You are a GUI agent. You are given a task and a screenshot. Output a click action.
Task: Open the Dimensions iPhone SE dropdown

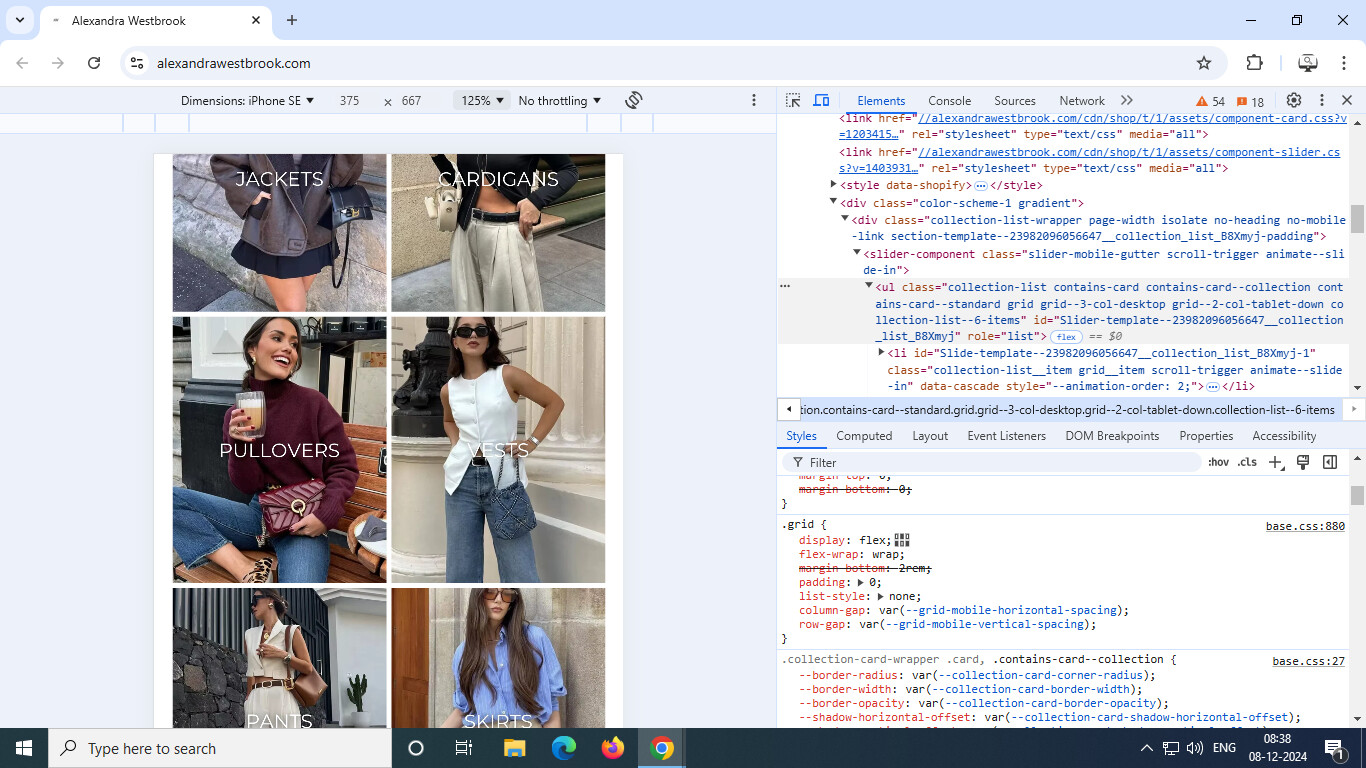click(247, 101)
